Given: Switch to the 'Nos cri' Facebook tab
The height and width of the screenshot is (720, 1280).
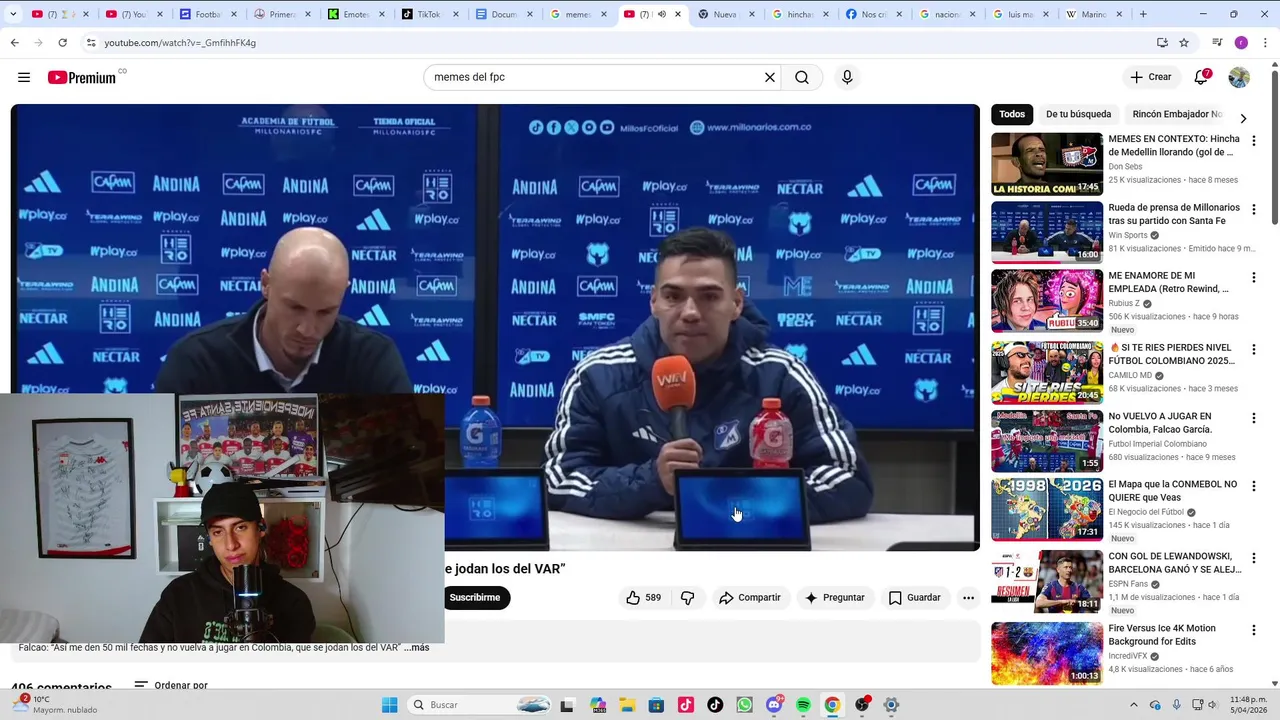Looking at the screenshot, I should [873, 14].
